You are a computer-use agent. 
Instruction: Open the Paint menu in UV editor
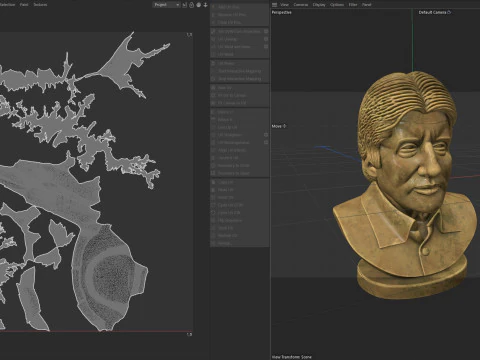[x=24, y=5]
